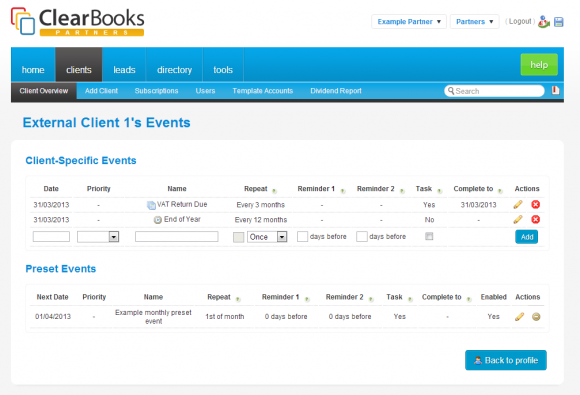Click the magnifier icon in search box

(451, 91)
